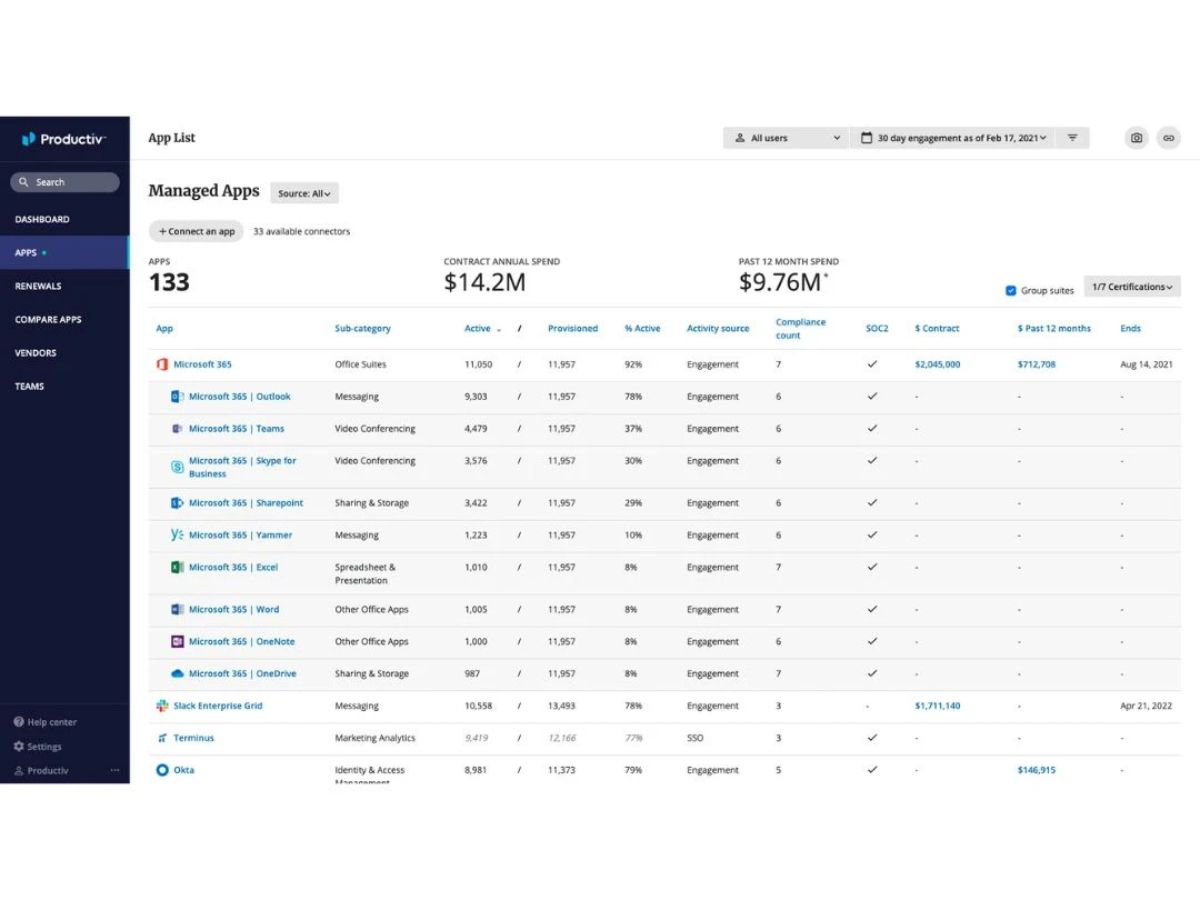Click Connect an app button
This screenshot has height=900, width=1200.
click(196, 231)
